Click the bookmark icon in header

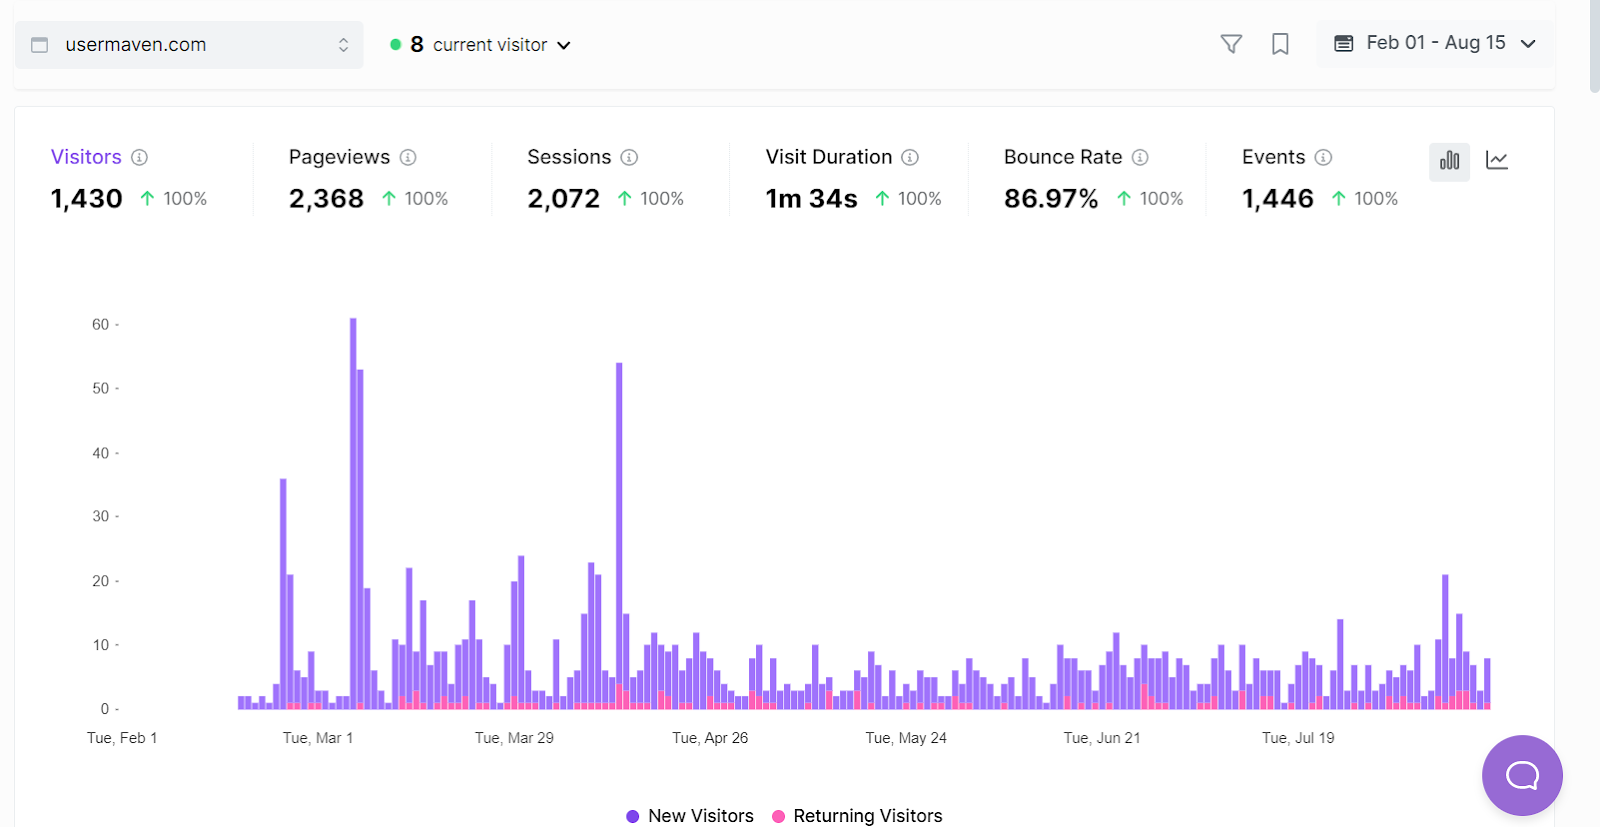1280,44
